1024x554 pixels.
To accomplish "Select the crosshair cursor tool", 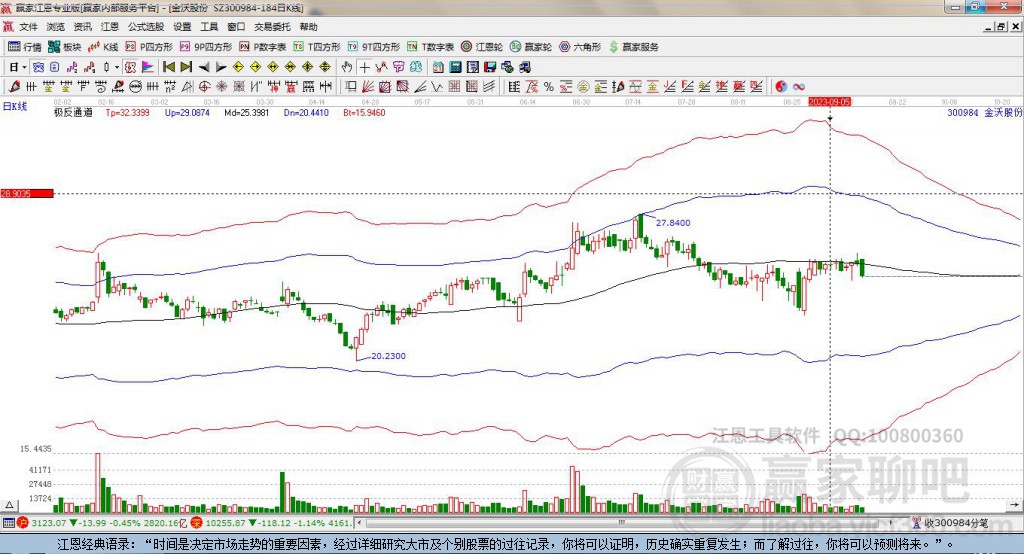I will (364, 67).
